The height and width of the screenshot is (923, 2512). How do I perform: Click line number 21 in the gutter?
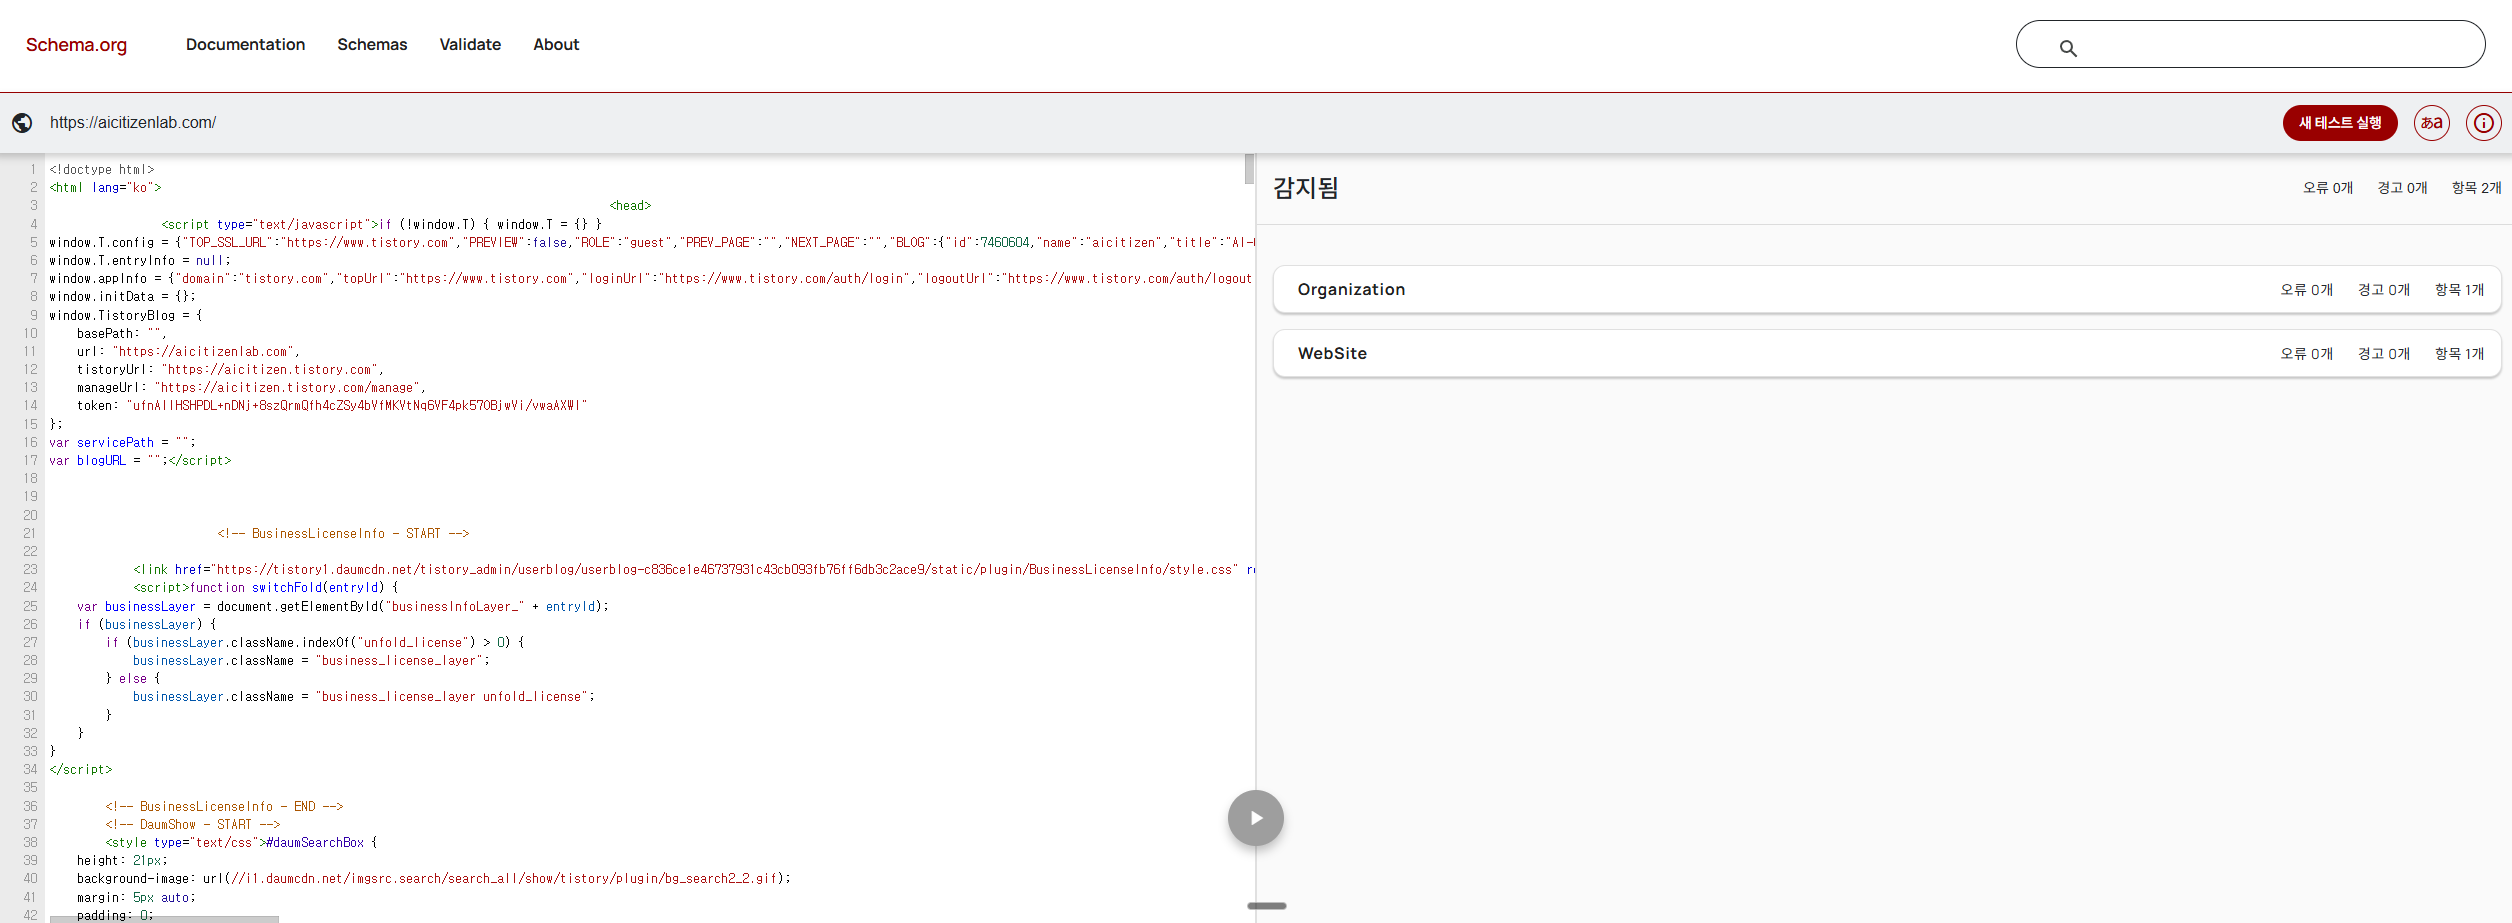click(30, 534)
